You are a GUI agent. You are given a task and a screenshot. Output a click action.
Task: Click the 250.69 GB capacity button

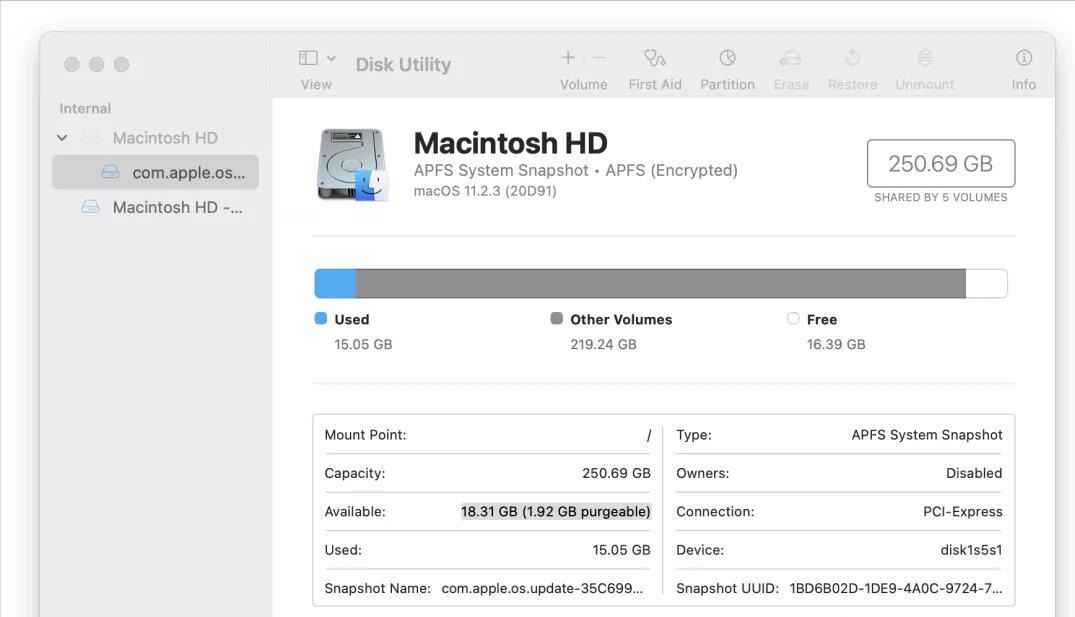click(x=940, y=163)
